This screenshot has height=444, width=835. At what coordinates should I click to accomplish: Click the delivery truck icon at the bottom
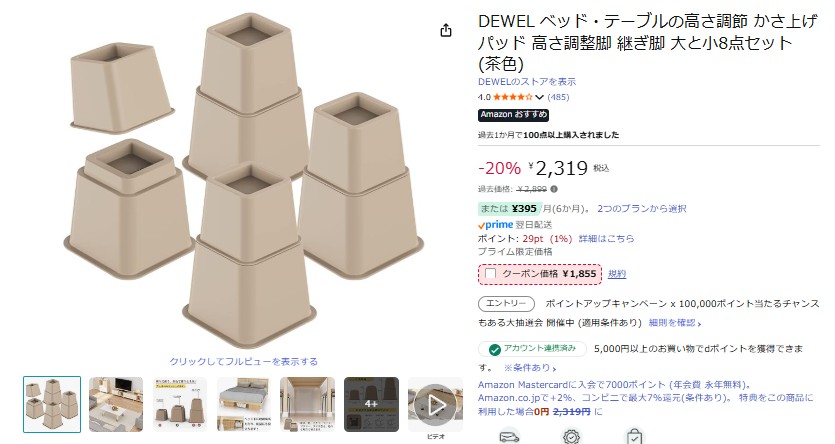[509, 437]
